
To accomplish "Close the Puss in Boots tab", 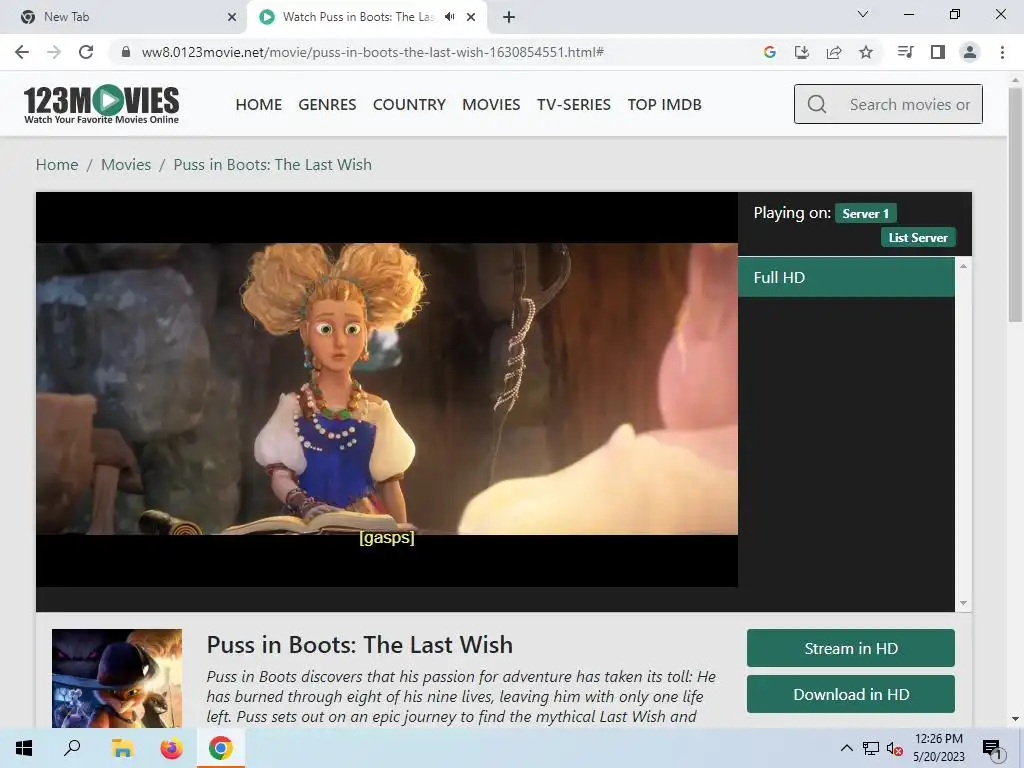I will click(x=471, y=17).
